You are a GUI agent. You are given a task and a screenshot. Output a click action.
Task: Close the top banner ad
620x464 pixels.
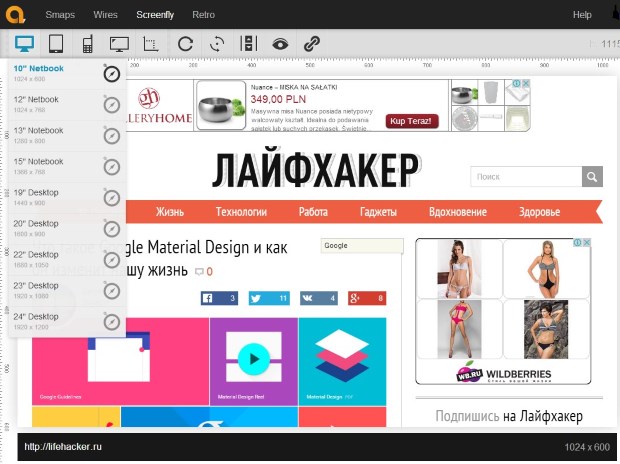coord(526,83)
